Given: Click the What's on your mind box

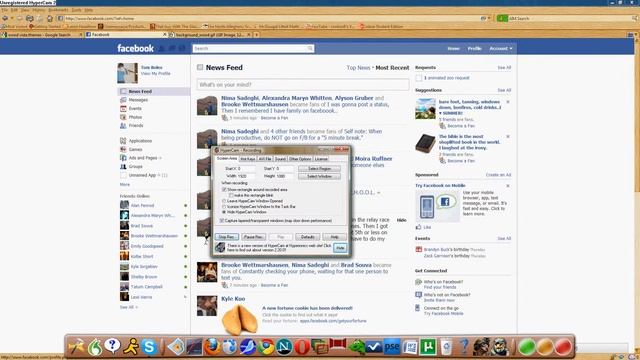Looking at the screenshot, I should pos(303,85).
